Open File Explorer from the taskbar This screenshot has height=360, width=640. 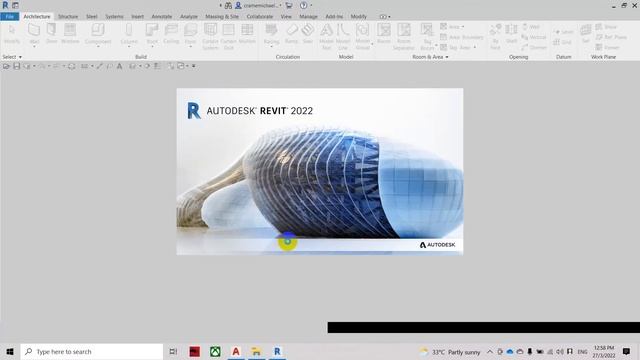coord(256,351)
